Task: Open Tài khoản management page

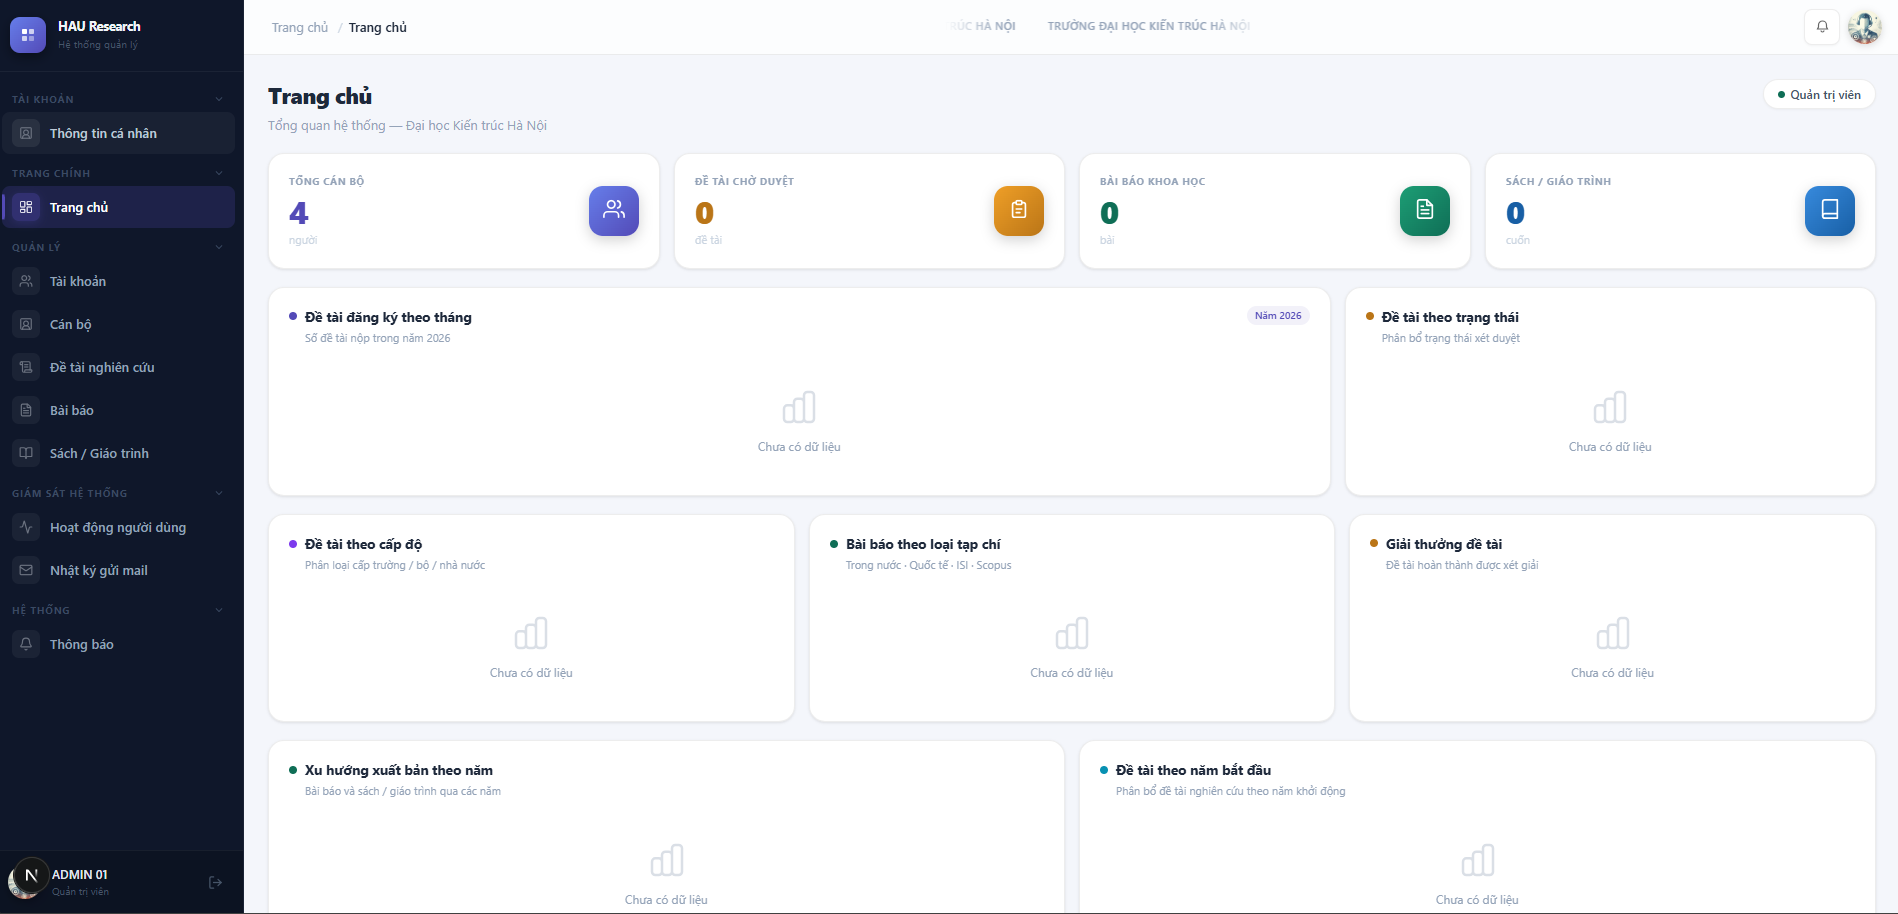Action: [x=119, y=281]
